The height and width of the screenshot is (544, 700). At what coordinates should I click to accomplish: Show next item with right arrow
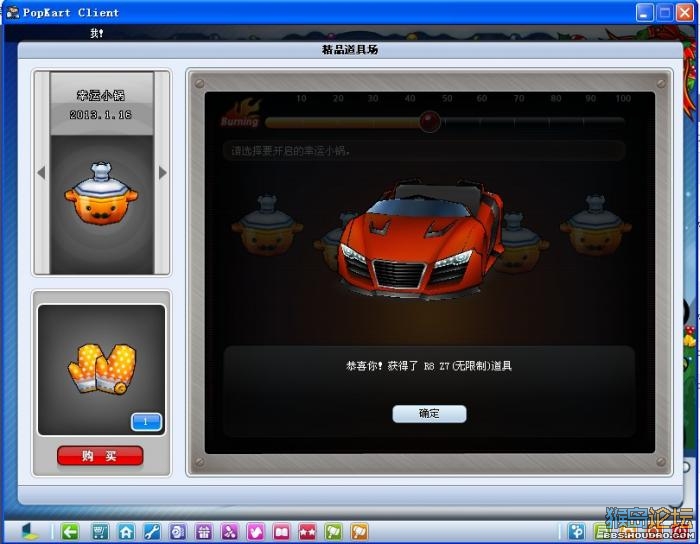[x=162, y=173]
